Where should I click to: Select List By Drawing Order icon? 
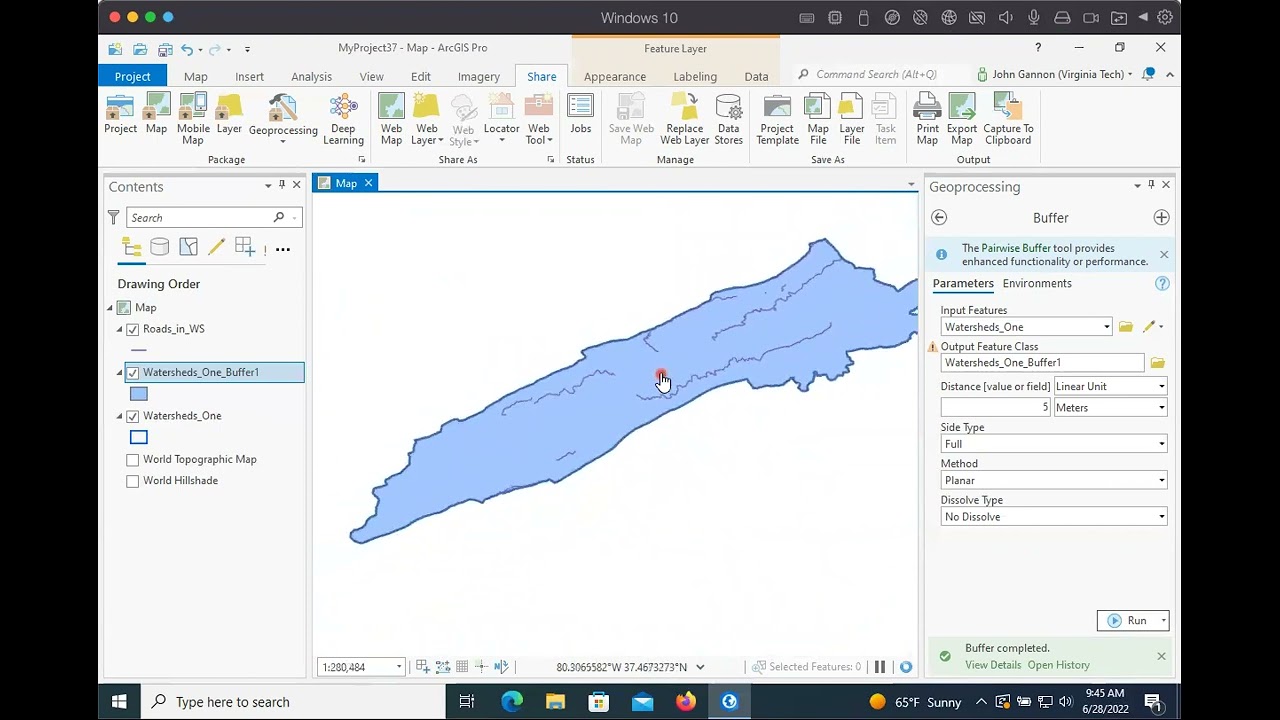(131, 248)
